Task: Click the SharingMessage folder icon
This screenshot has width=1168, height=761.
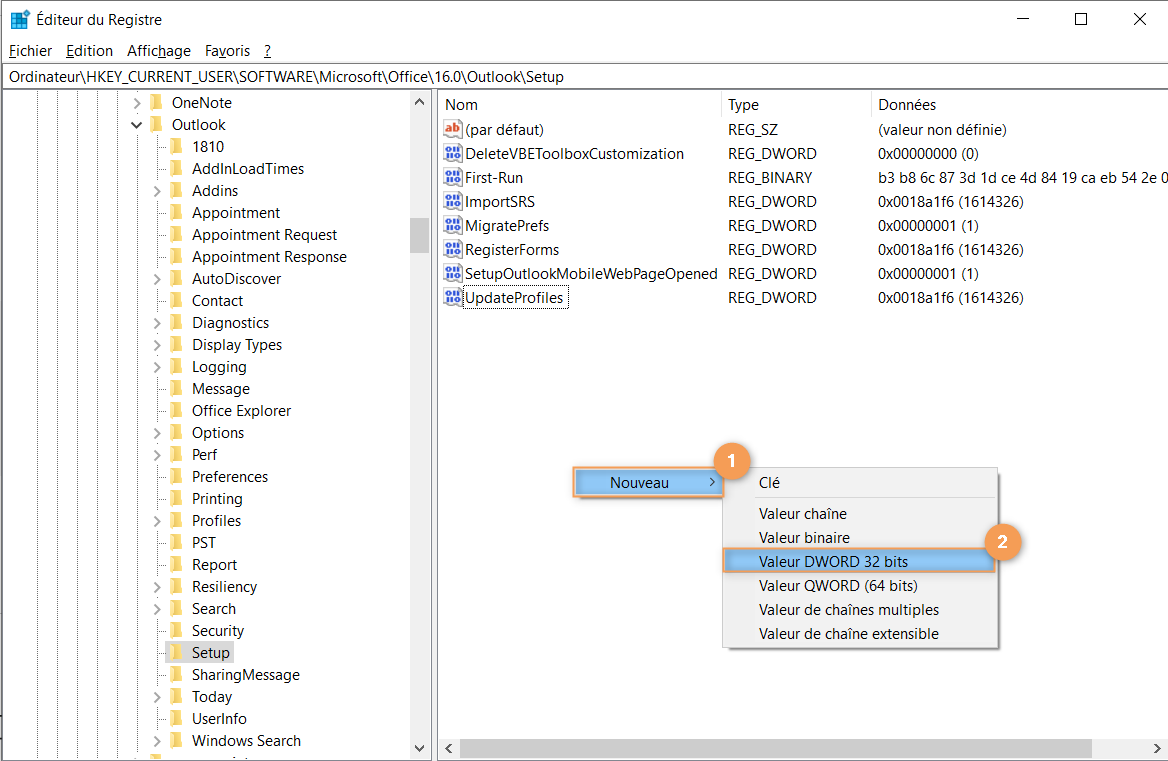Action: [x=177, y=674]
